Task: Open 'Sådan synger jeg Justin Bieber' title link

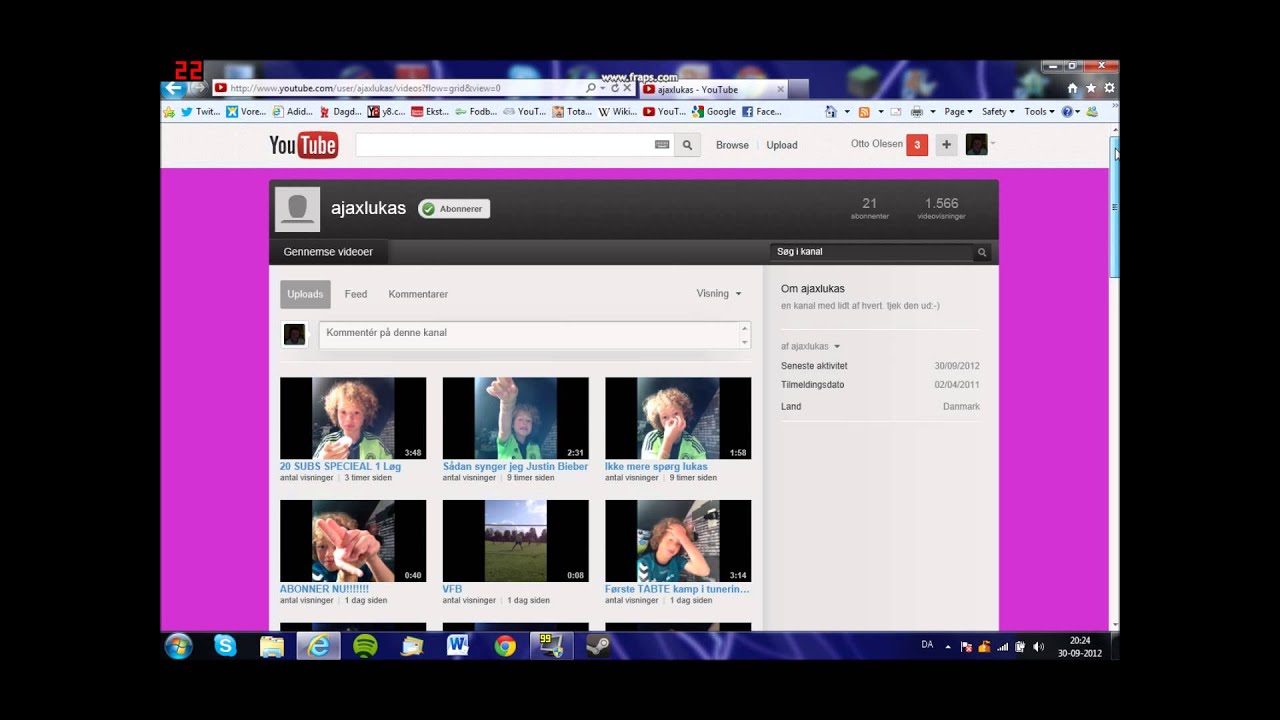Action: click(x=515, y=466)
